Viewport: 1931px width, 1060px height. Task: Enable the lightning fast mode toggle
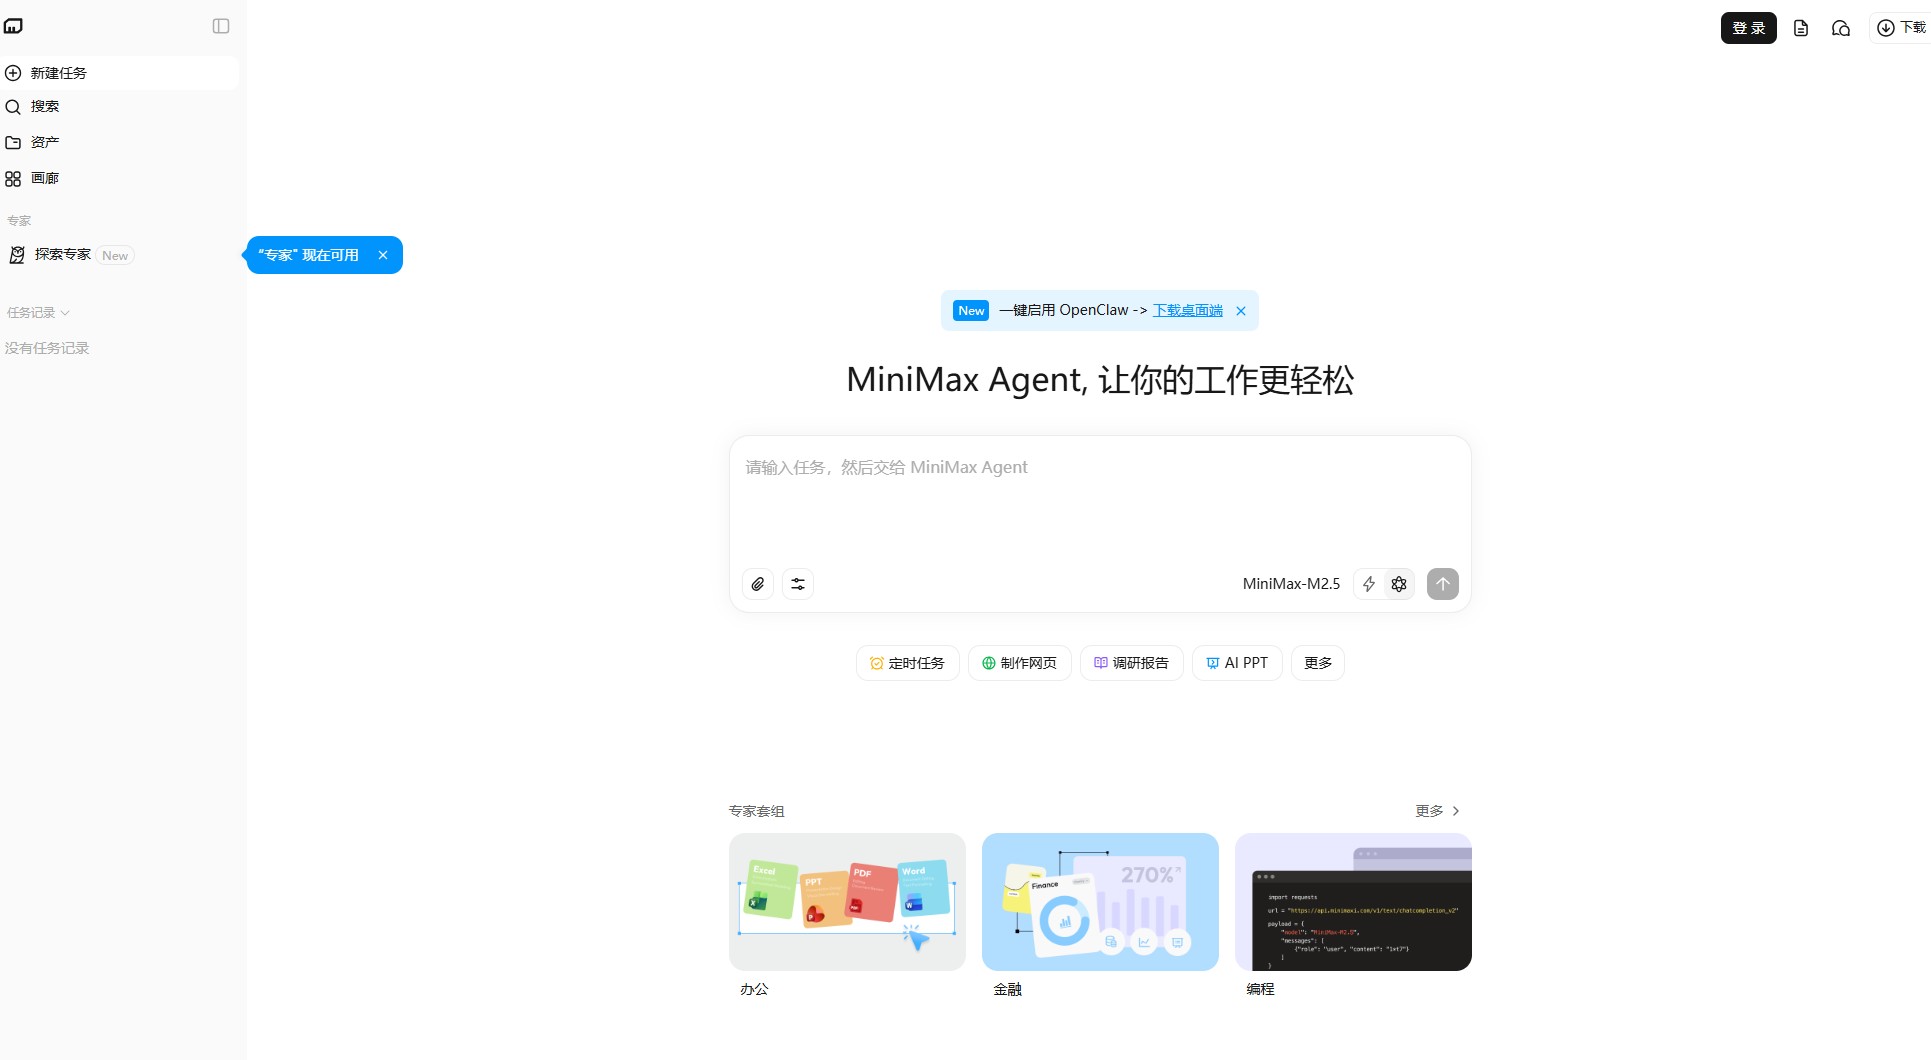1369,584
